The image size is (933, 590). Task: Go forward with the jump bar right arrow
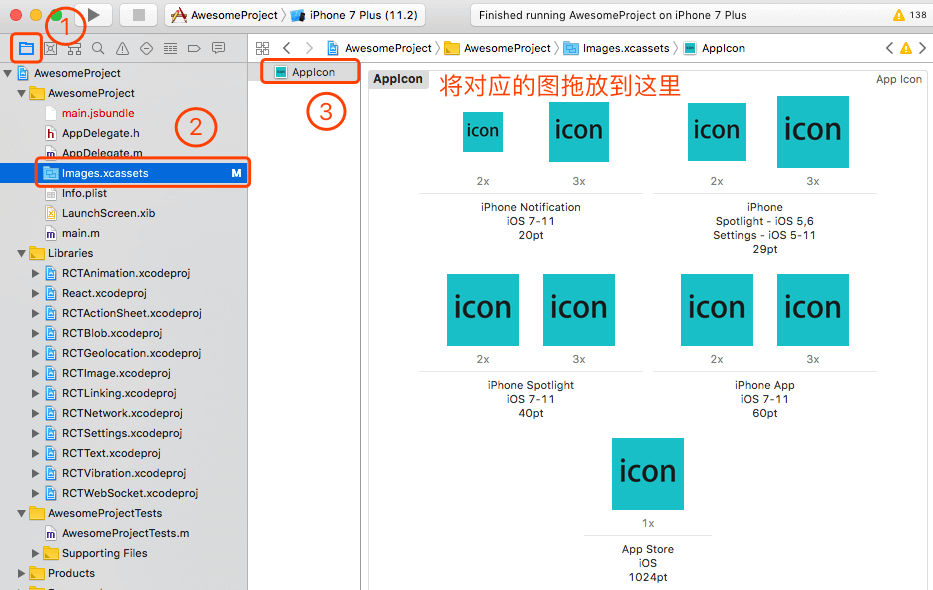[309, 48]
